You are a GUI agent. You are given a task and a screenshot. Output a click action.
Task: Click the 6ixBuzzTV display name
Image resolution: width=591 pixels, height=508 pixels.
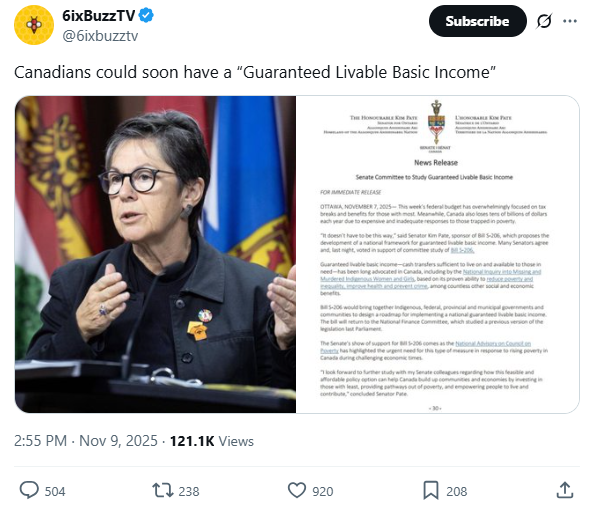[98, 15]
